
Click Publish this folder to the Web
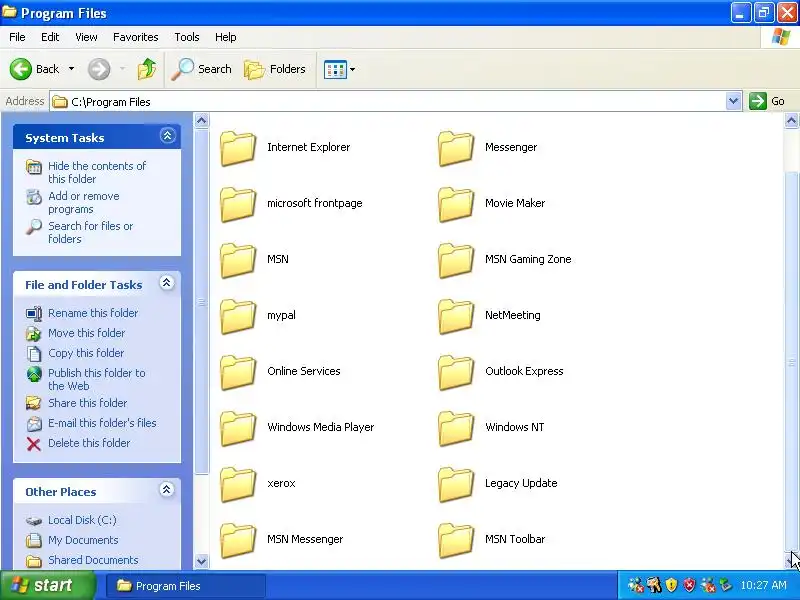click(97, 380)
